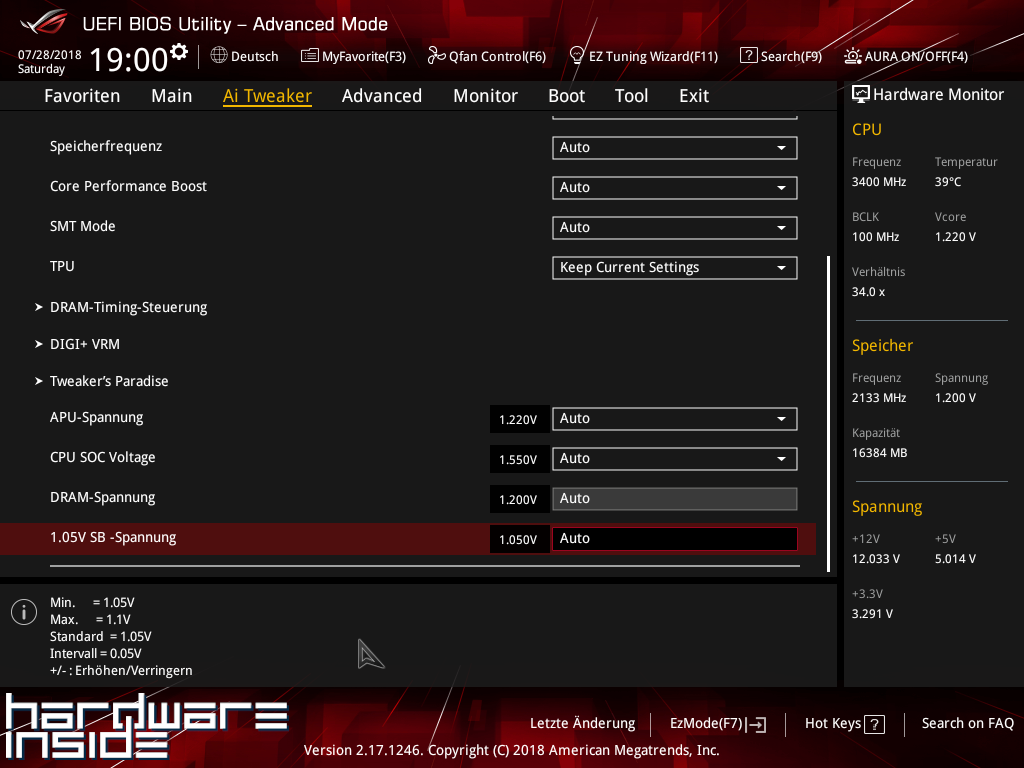Image resolution: width=1024 pixels, height=768 pixels.
Task: Open the CPU SOC Voltage dropdown
Action: (x=675, y=458)
